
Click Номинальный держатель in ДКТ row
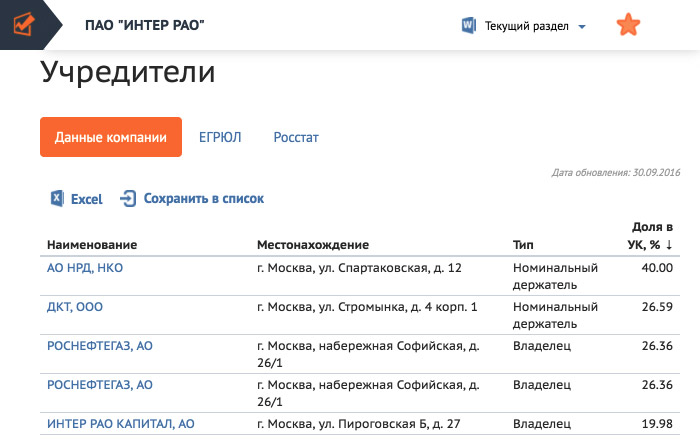click(555, 315)
